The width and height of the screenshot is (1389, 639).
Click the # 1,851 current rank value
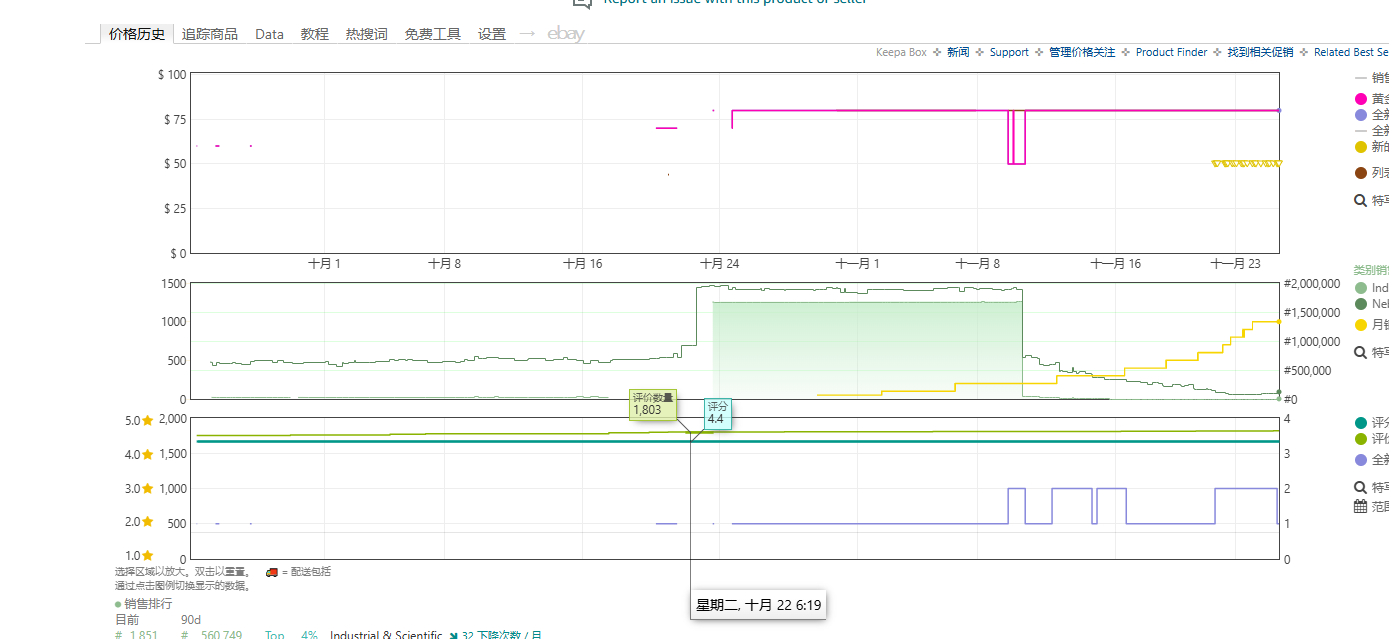[136, 635]
